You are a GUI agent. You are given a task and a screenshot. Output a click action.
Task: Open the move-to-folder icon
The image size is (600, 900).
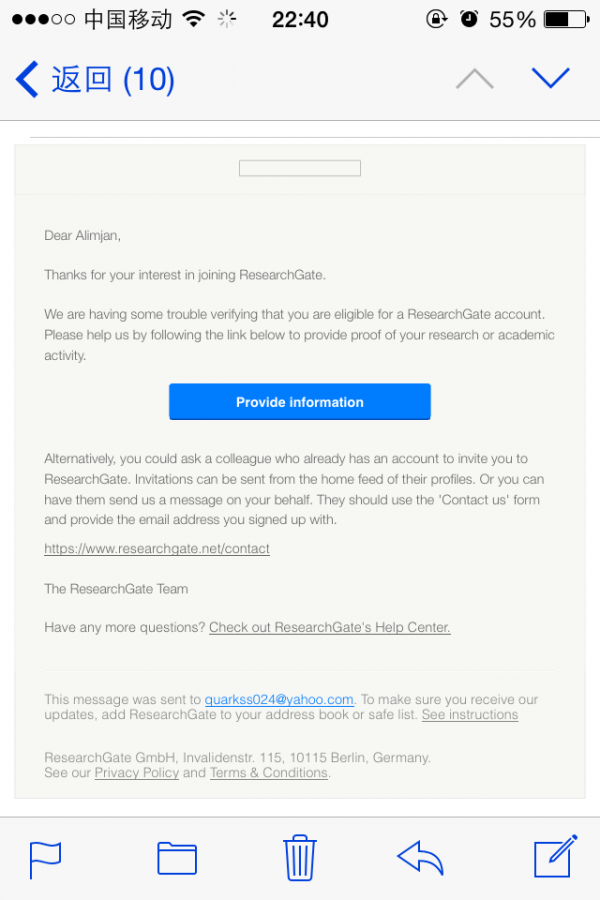[177, 858]
